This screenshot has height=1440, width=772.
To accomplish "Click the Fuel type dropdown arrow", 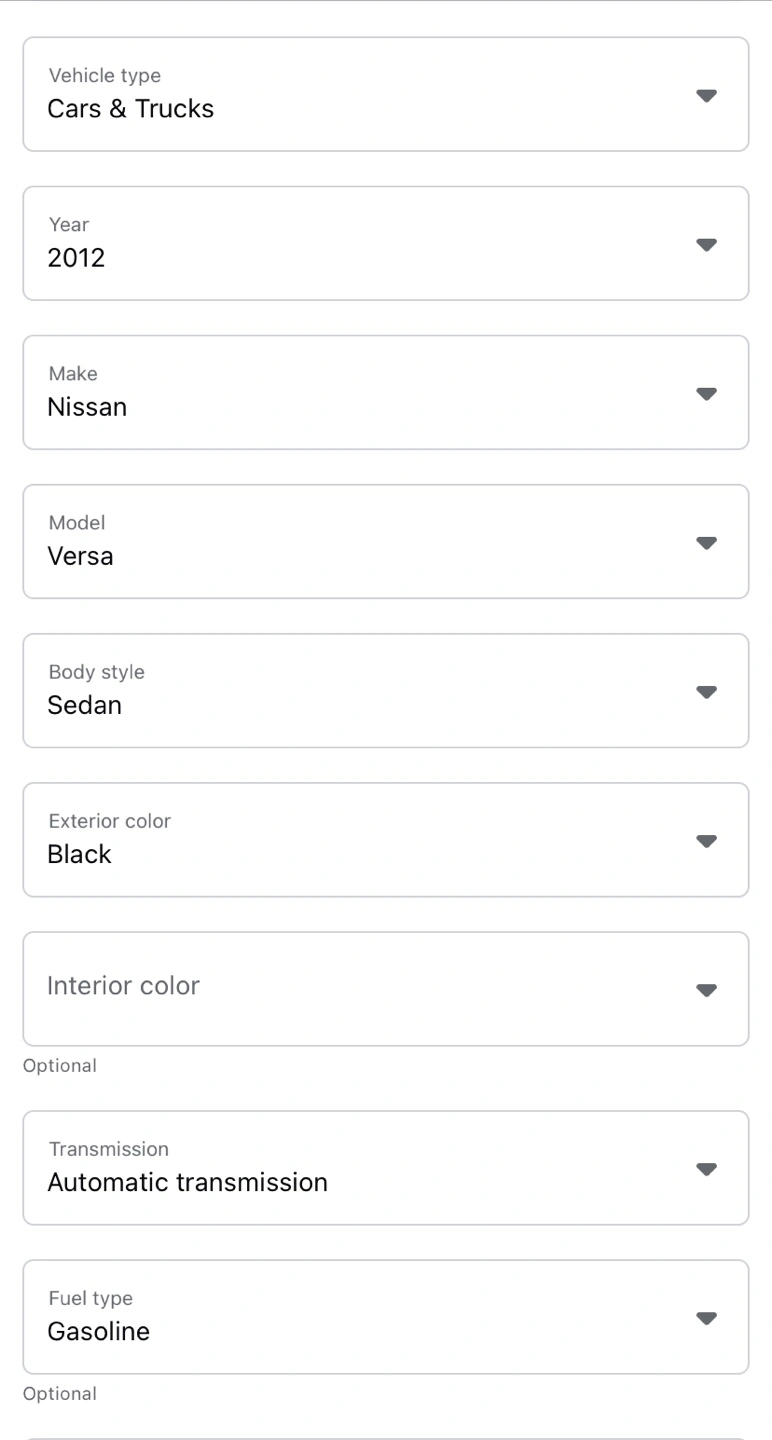I will point(706,1318).
